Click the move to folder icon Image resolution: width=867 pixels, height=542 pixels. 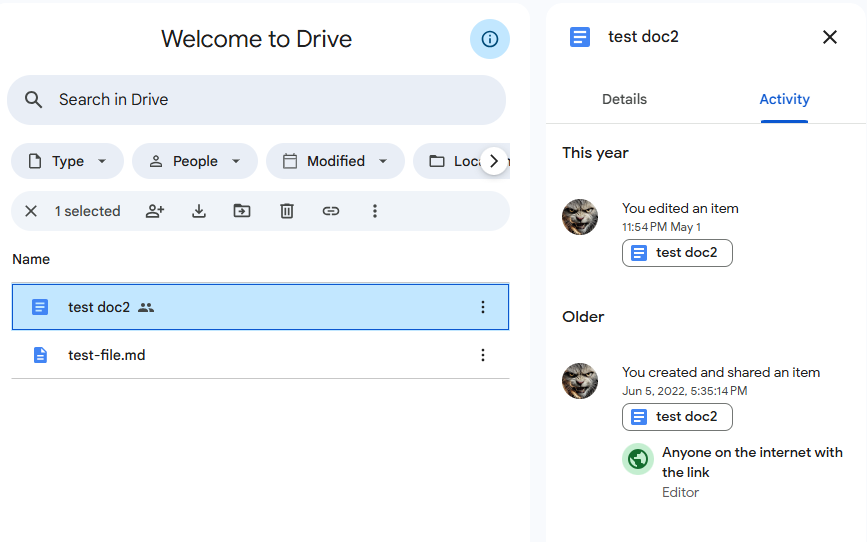[242, 211]
